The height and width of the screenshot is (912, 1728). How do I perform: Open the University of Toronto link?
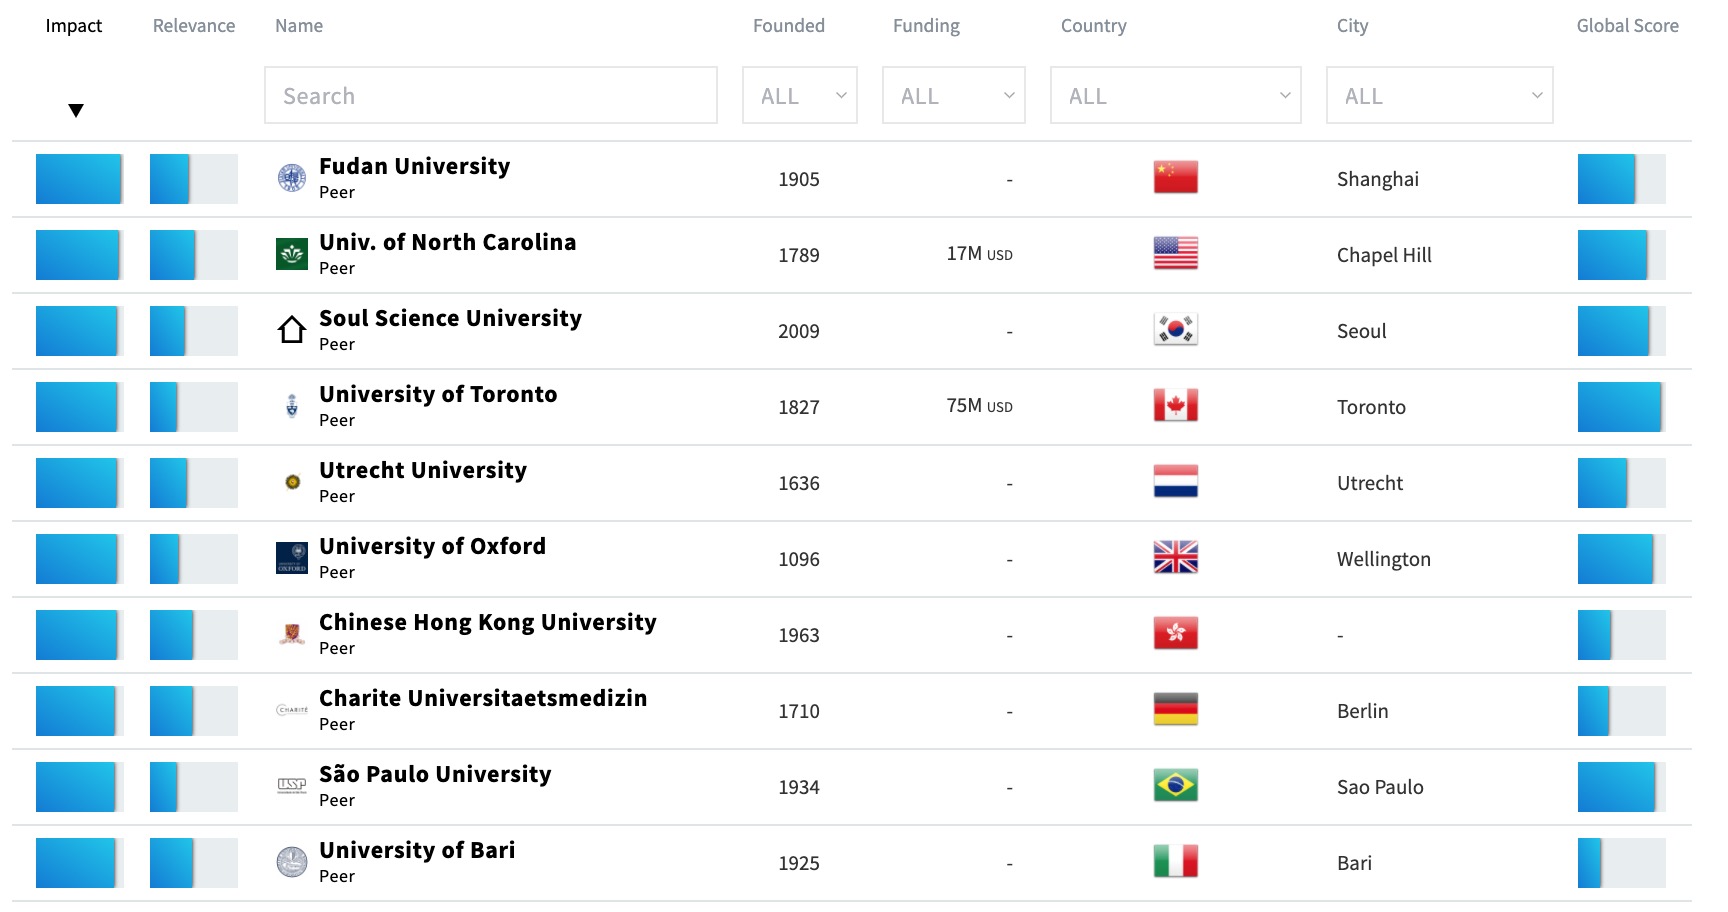click(x=438, y=395)
